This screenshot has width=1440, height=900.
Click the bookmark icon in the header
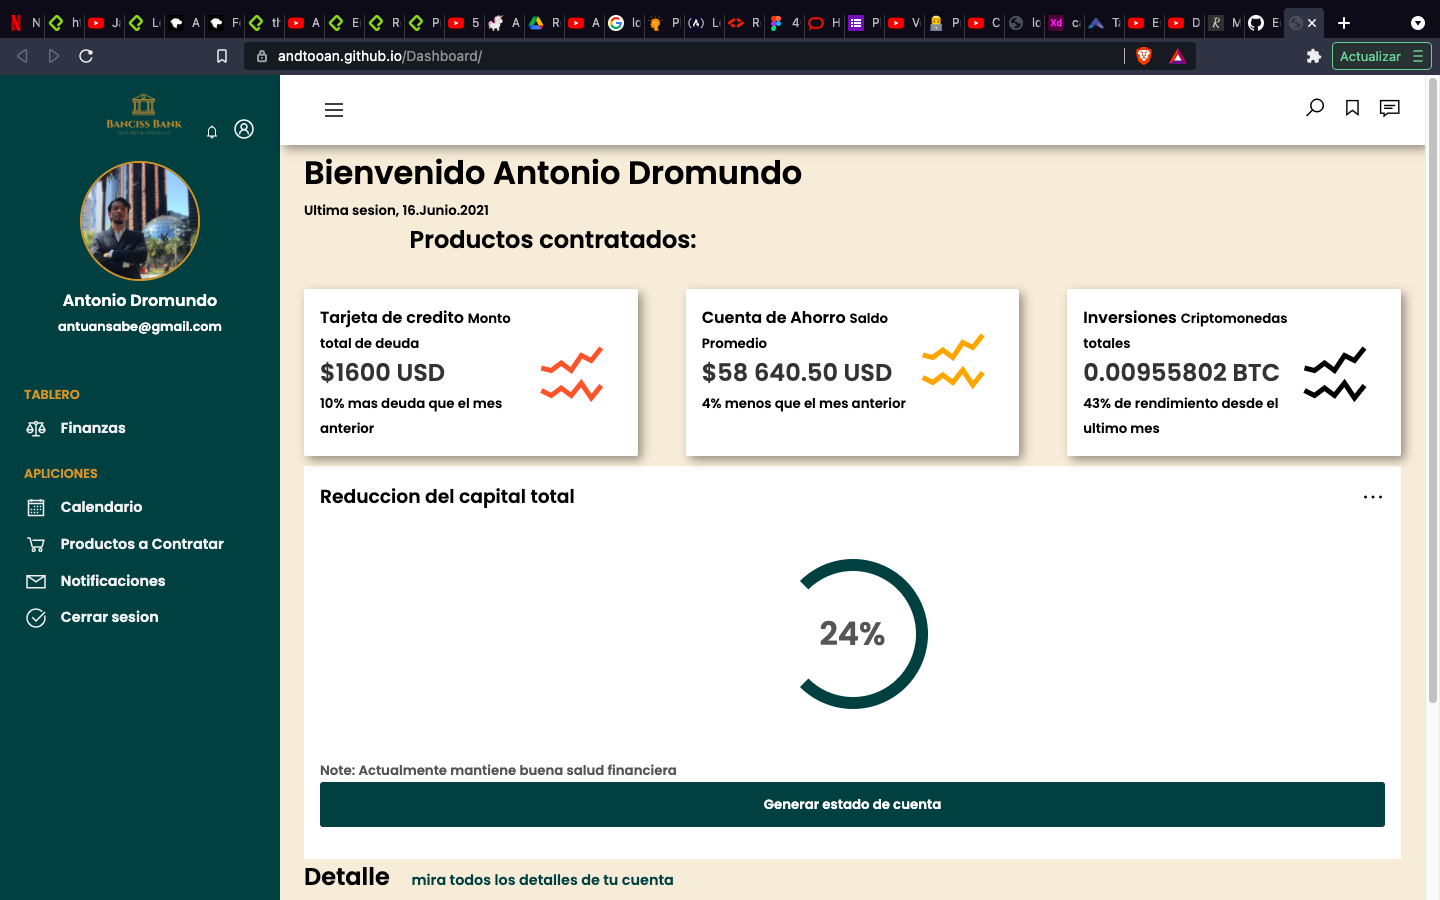1352,108
